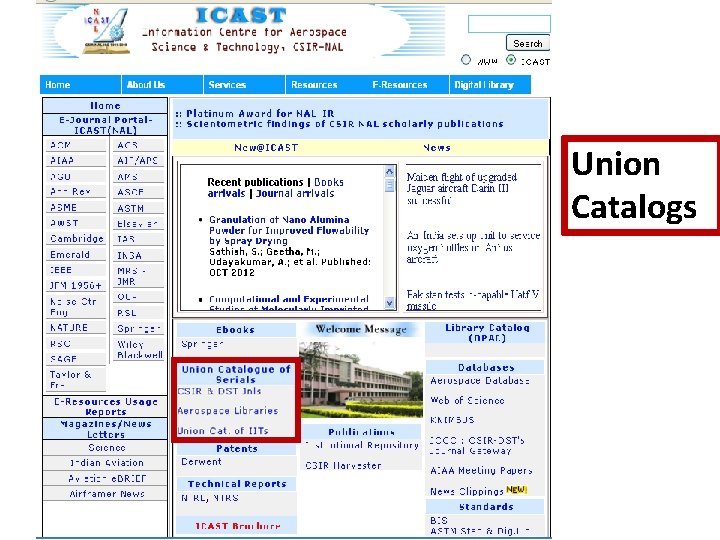This screenshot has width=720, height=540.
Task: Open the IEEE journal link
Action: 61,270
